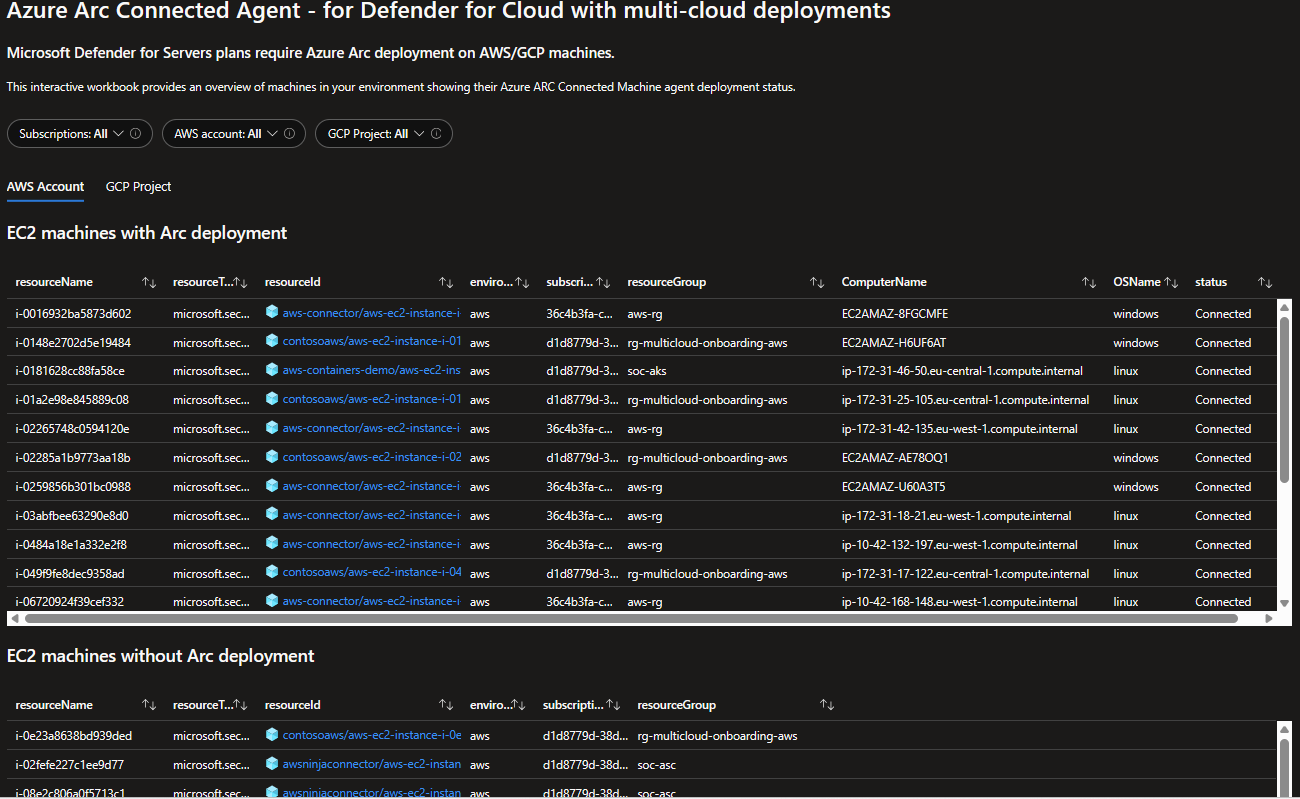Click the info icon on the GCP Project filter
Image resolution: width=1300 pixels, height=799 pixels.
click(434, 133)
